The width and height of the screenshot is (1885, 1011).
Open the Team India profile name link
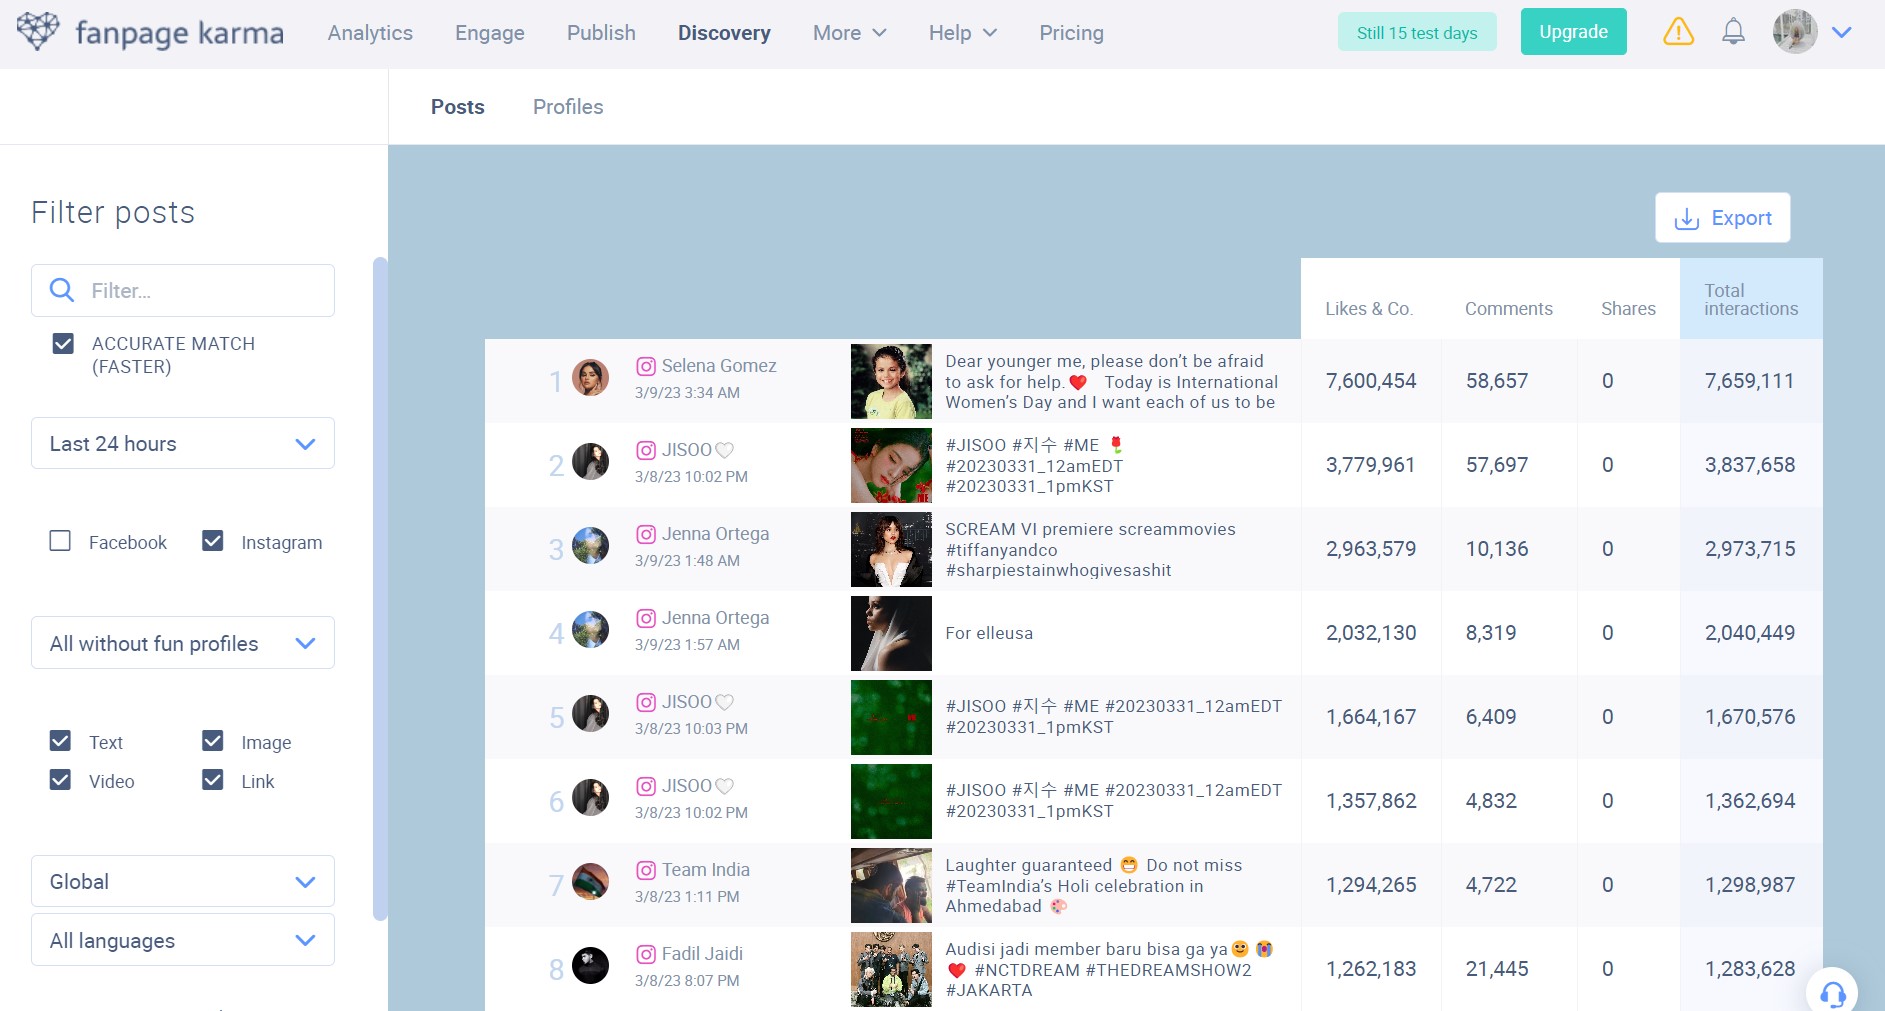click(x=706, y=870)
